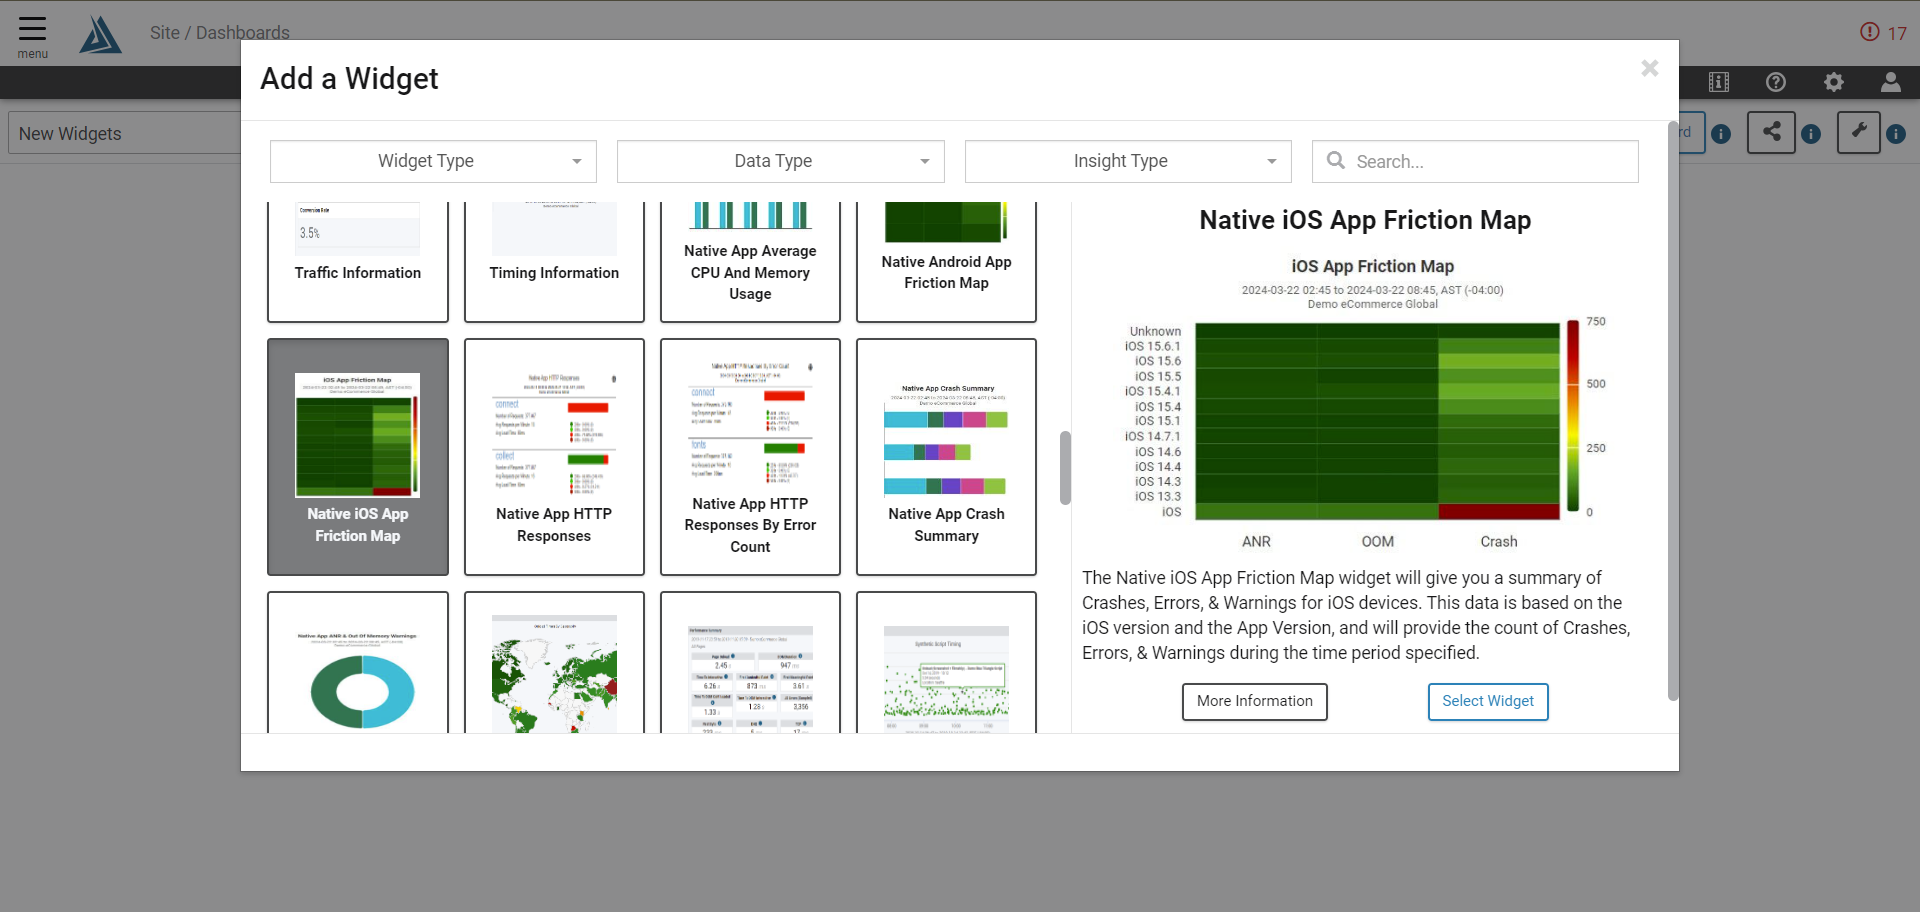This screenshot has height=912, width=1920.
Task: Open the alerts indicator showing 17
Action: pyautogui.click(x=1883, y=32)
